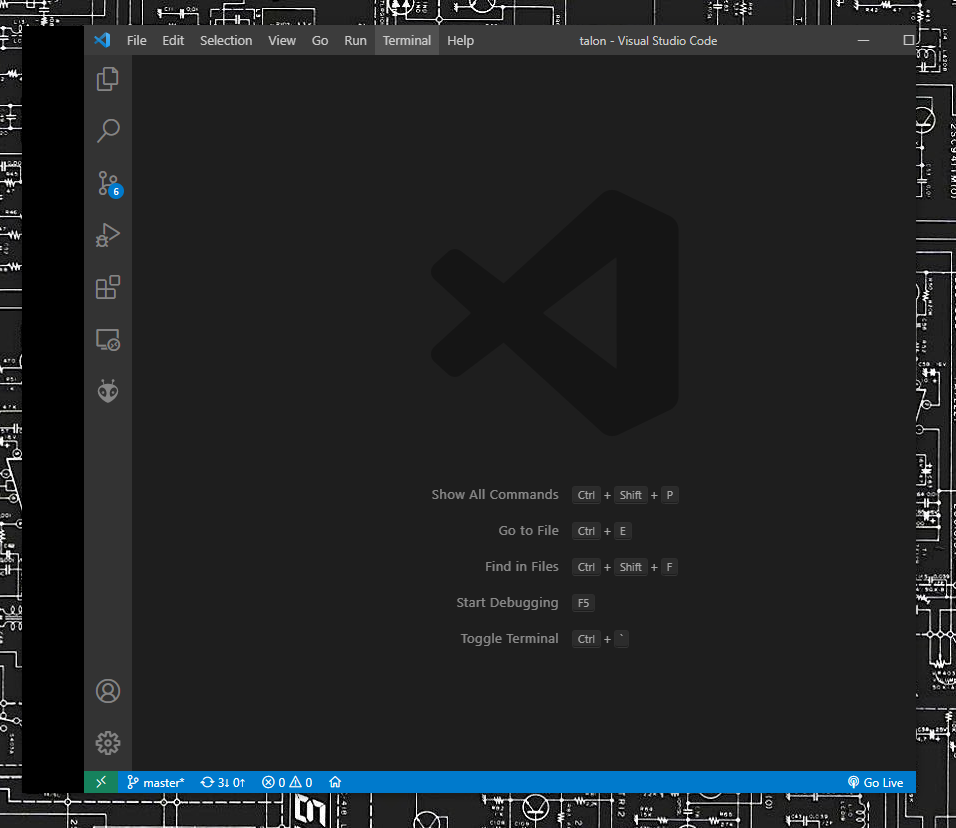Start the Go Live server

coord(875,782)
